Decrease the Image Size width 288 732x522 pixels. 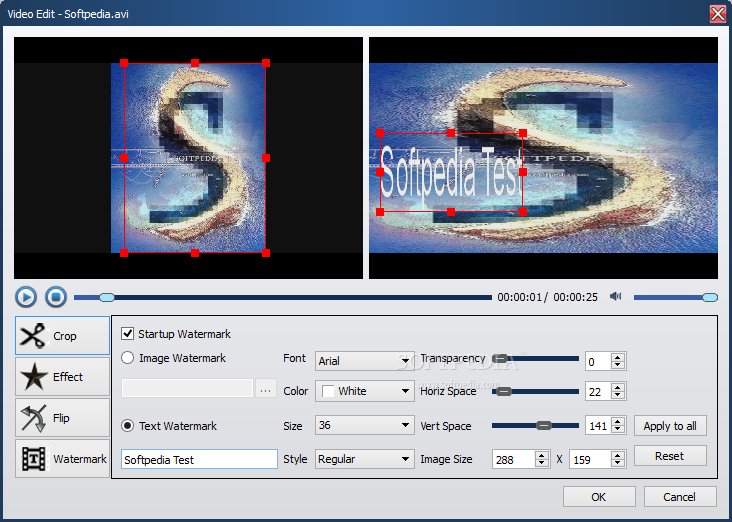tap(542, 464)
